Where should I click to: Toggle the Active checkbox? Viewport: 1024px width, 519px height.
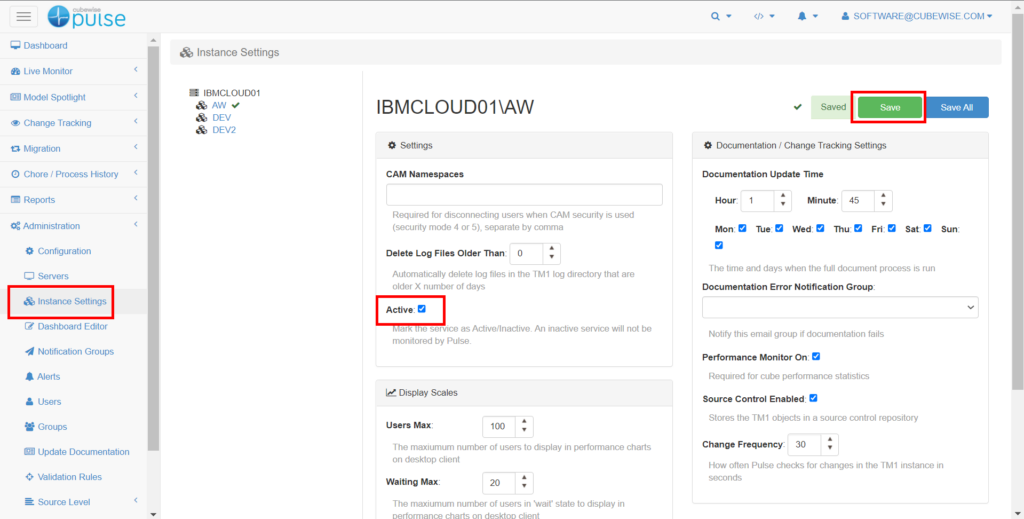pos(422,309)
